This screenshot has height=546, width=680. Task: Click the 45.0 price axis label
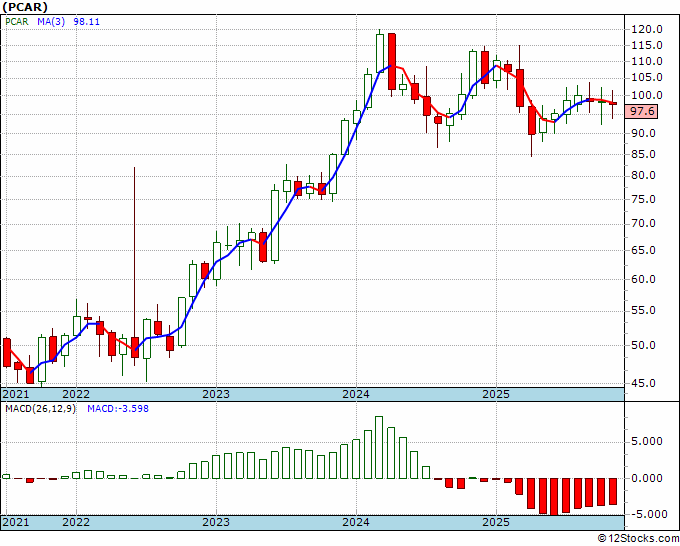tap(644, 383)
